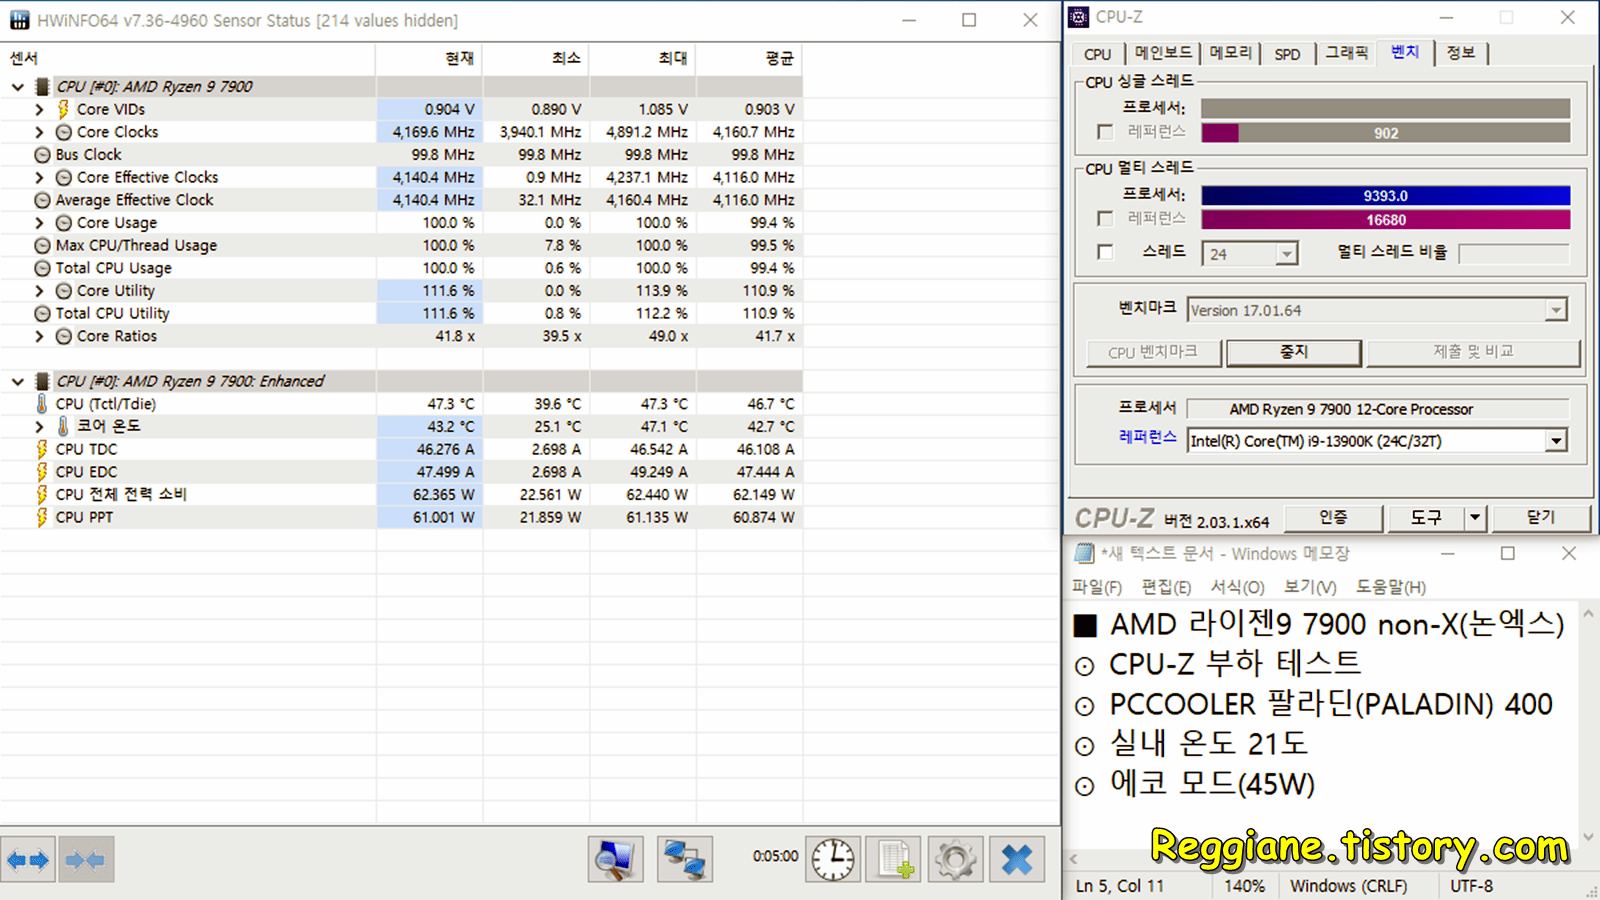Open the 서식(O) menu in Notepad
Viewport: 1600px width, 900px height.
[1237, 587]
